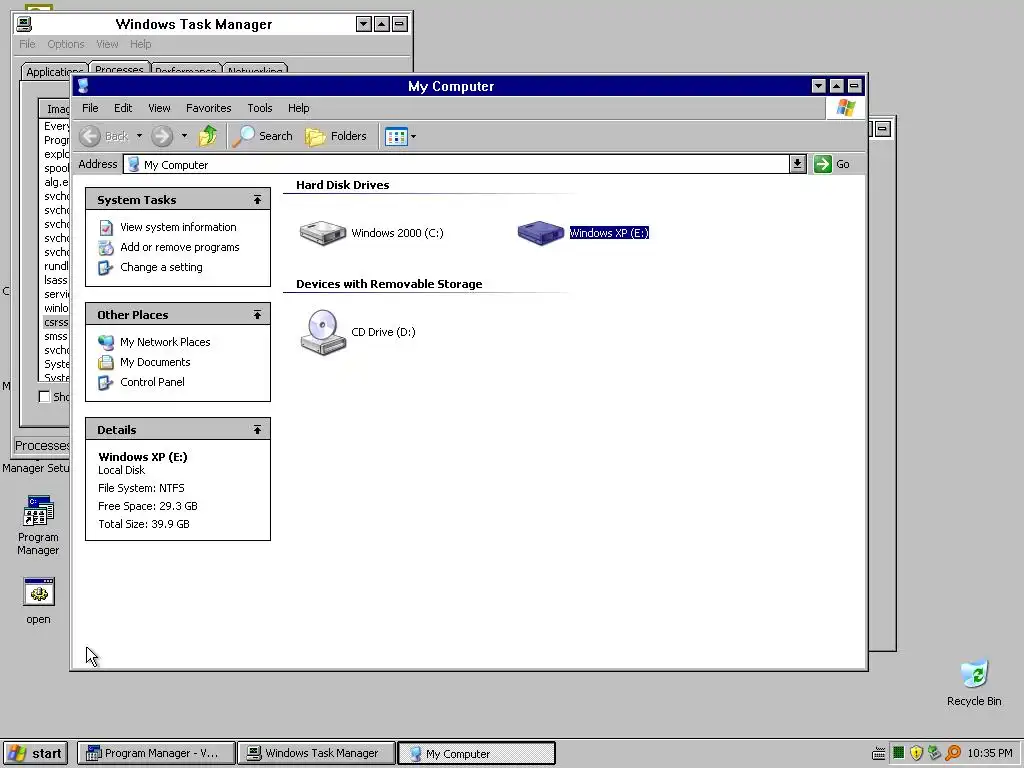Click the green CPU usage tray icon
This screenshot has height=768, width=1024.
pos(899,753)
